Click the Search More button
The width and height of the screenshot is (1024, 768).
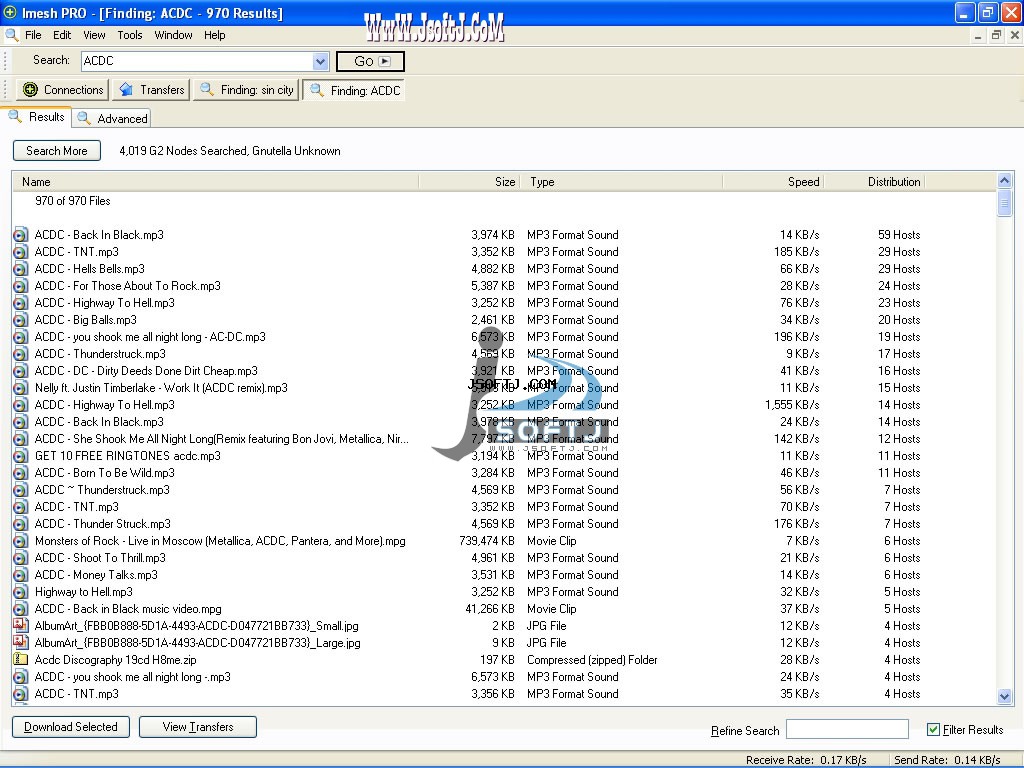tap(57, 151)
